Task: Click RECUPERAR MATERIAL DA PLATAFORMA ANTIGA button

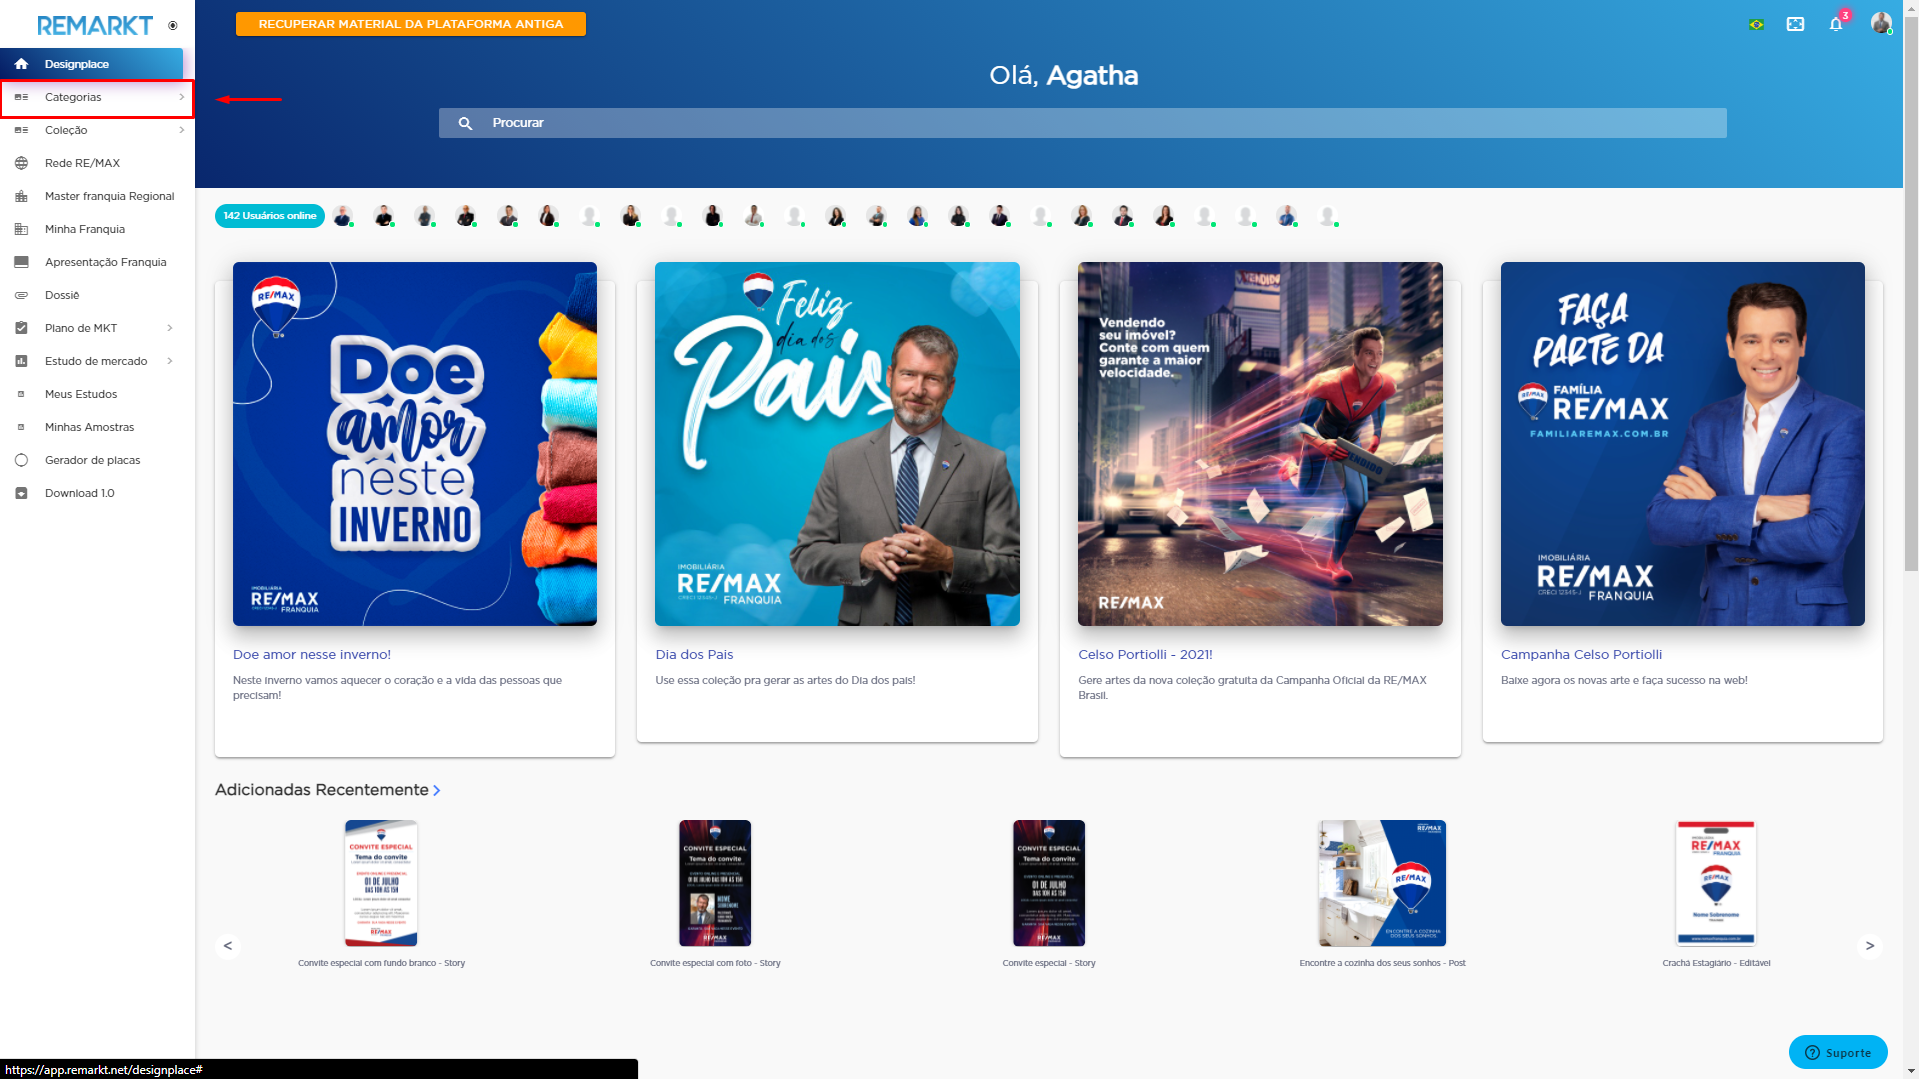Action: point(410,23)
